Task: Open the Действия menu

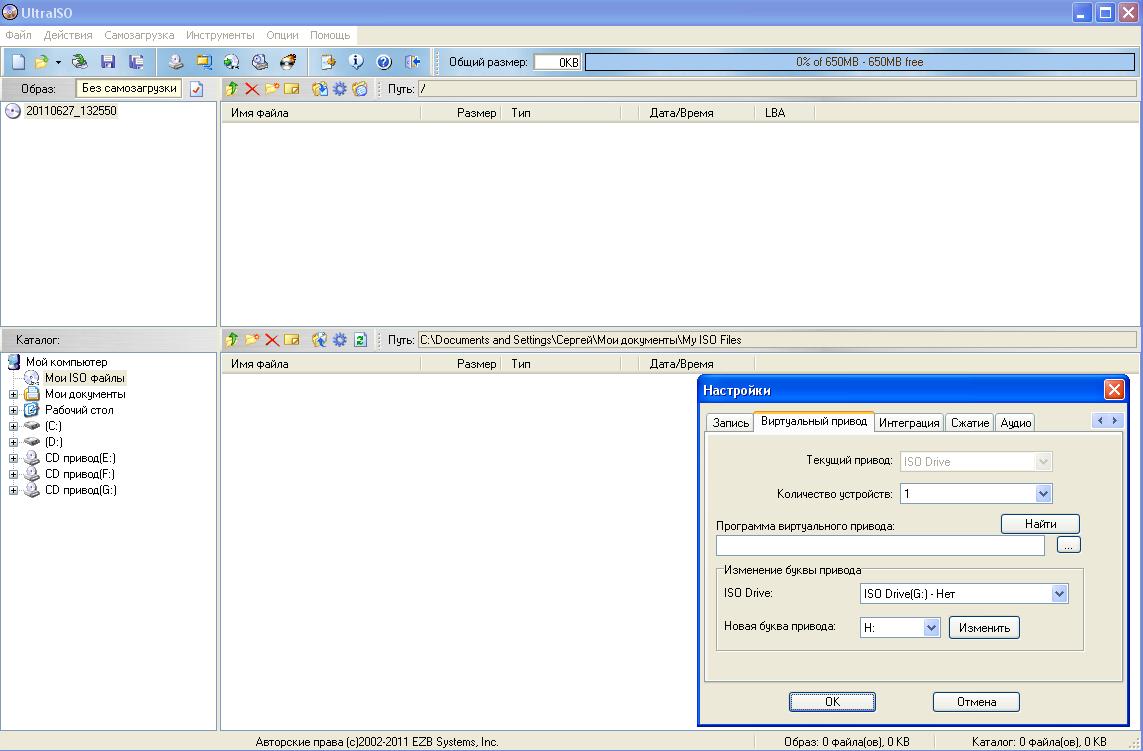Action: 68,35
